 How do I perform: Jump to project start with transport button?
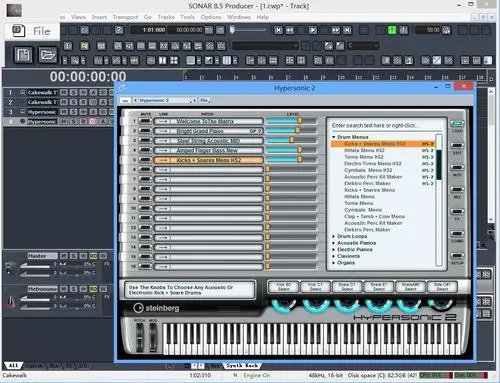pyautogui.click(x=278, y=30)
